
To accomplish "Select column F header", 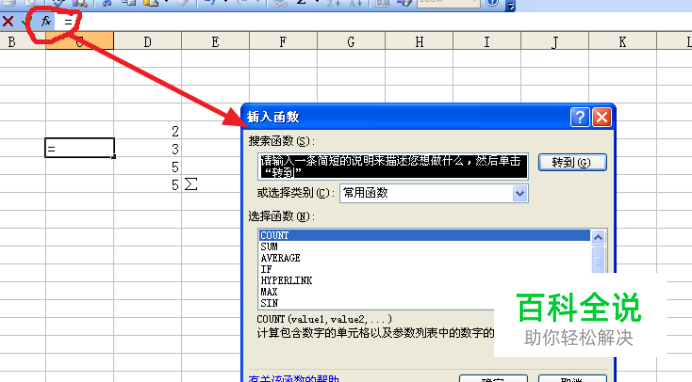I will pos(283,42).
